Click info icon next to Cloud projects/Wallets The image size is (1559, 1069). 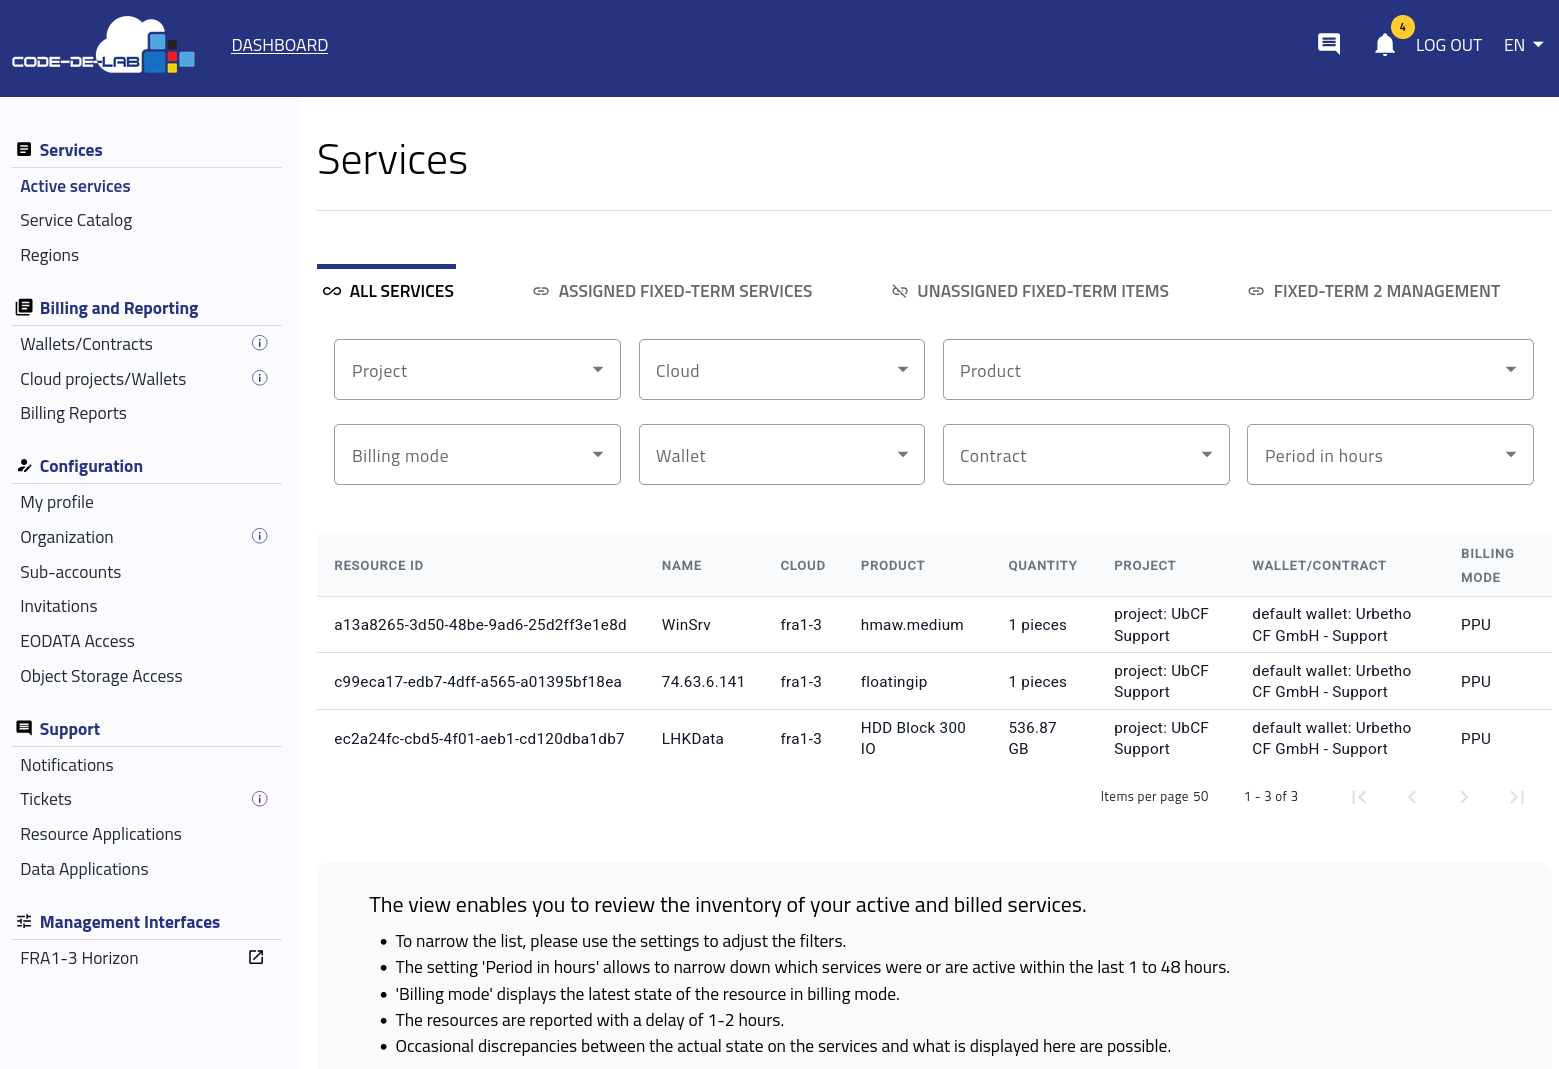tap(260, 378)
